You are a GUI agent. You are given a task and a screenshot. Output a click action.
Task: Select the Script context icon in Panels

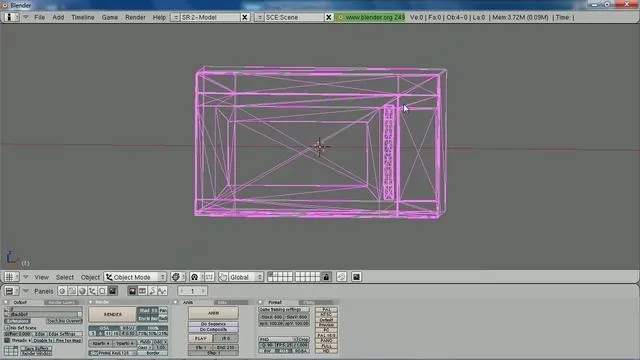coord(72,291)
